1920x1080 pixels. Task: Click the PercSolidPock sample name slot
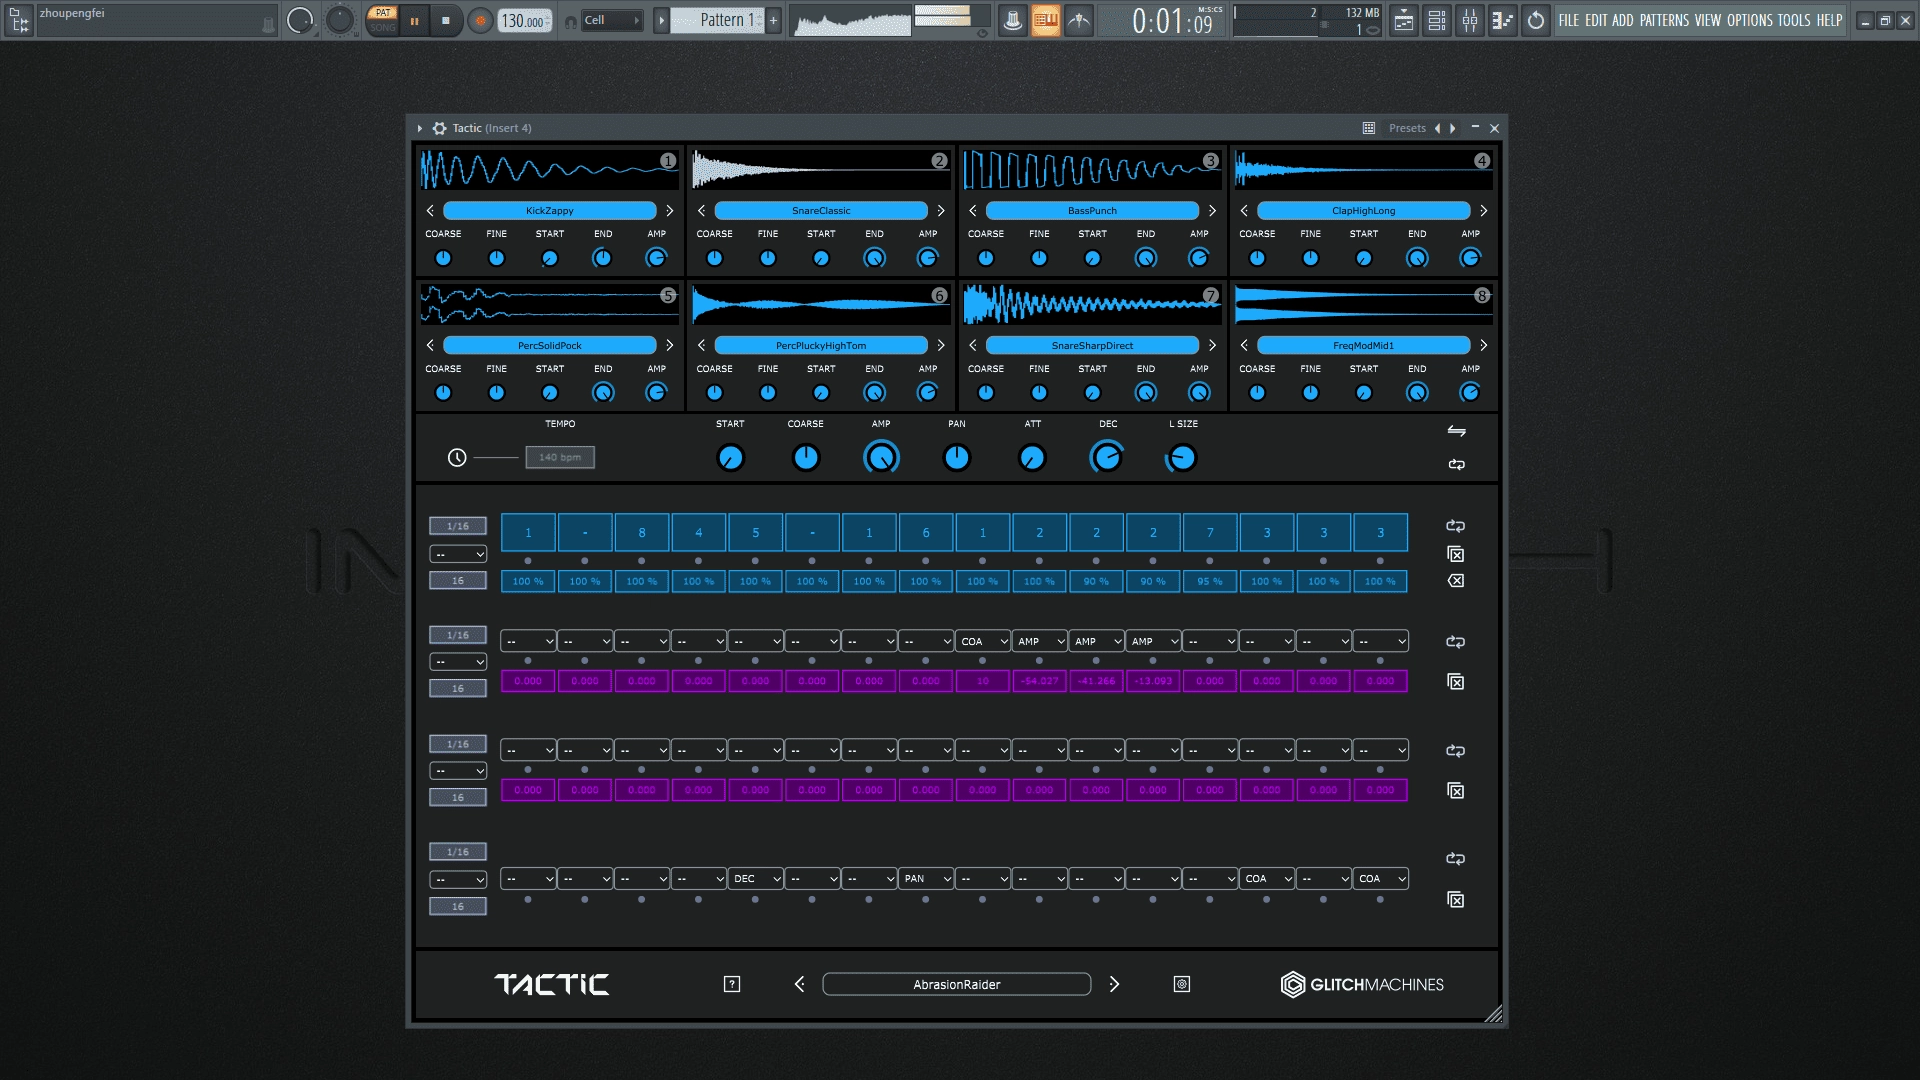[549, 345]
